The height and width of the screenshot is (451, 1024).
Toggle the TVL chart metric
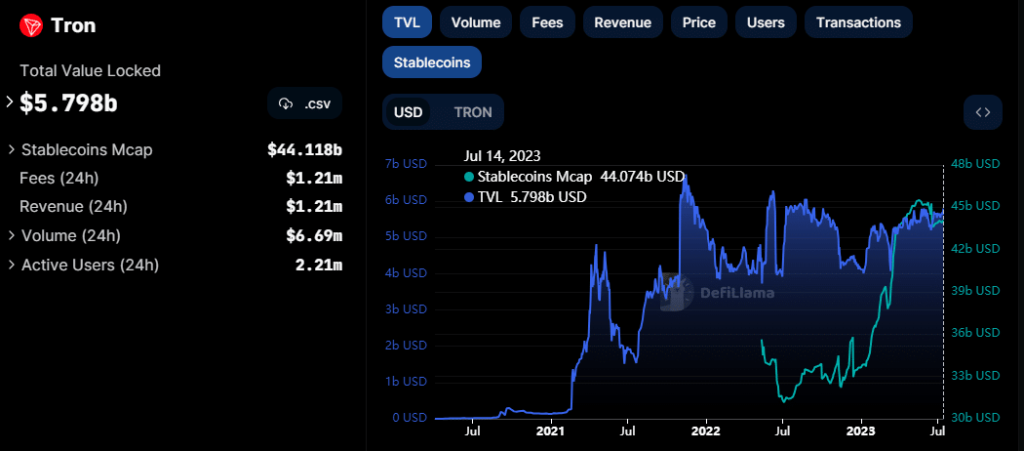[408, 22]
